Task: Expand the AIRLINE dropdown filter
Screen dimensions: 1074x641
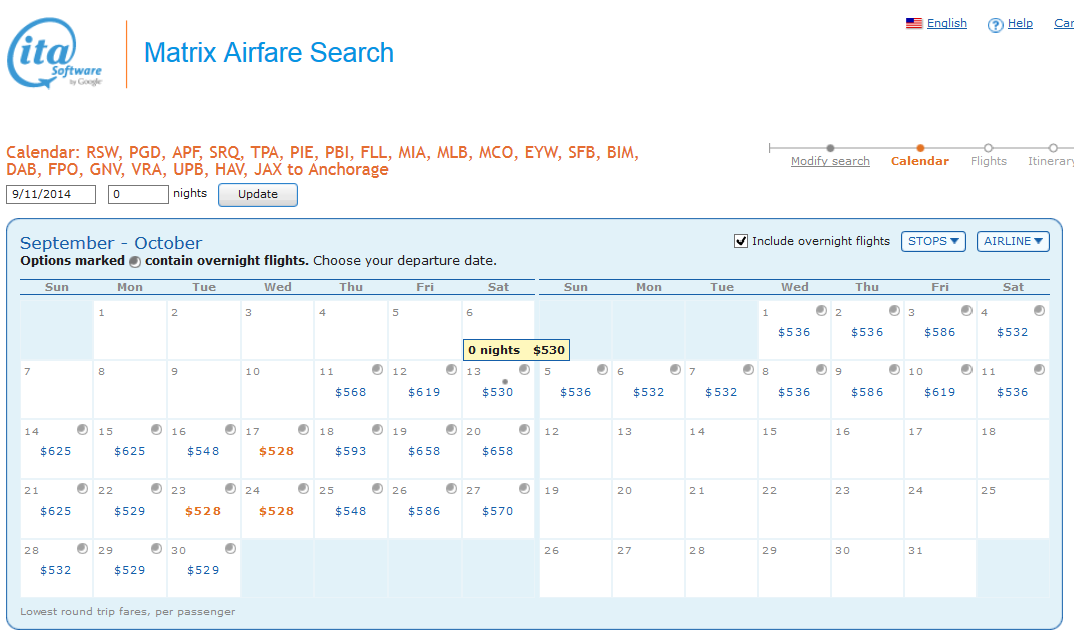Action: coord(1013,241)
